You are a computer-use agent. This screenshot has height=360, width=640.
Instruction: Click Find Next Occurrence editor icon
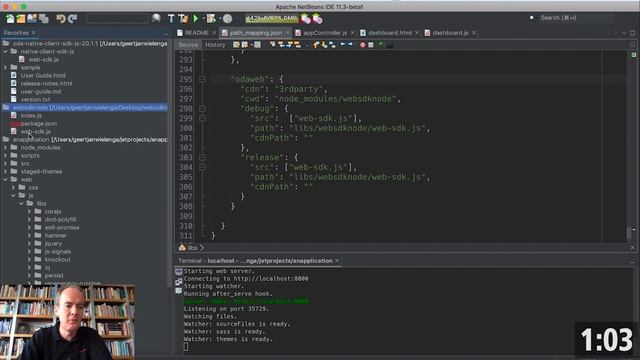click(289, 44)
